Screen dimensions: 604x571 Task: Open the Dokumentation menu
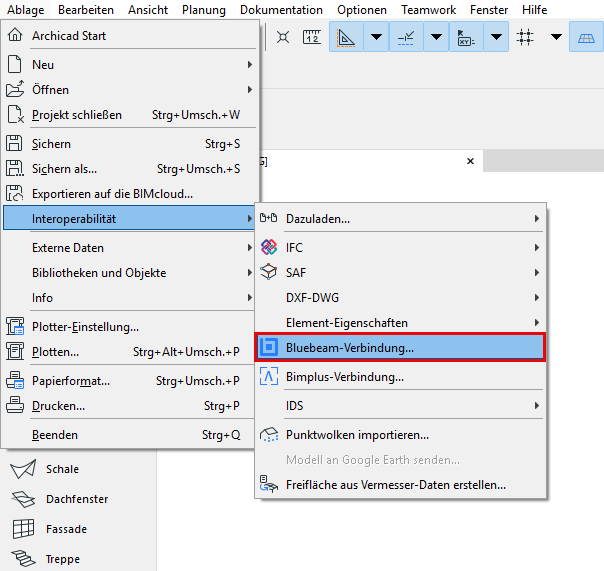pyautogui.click(x=281, y=10)
